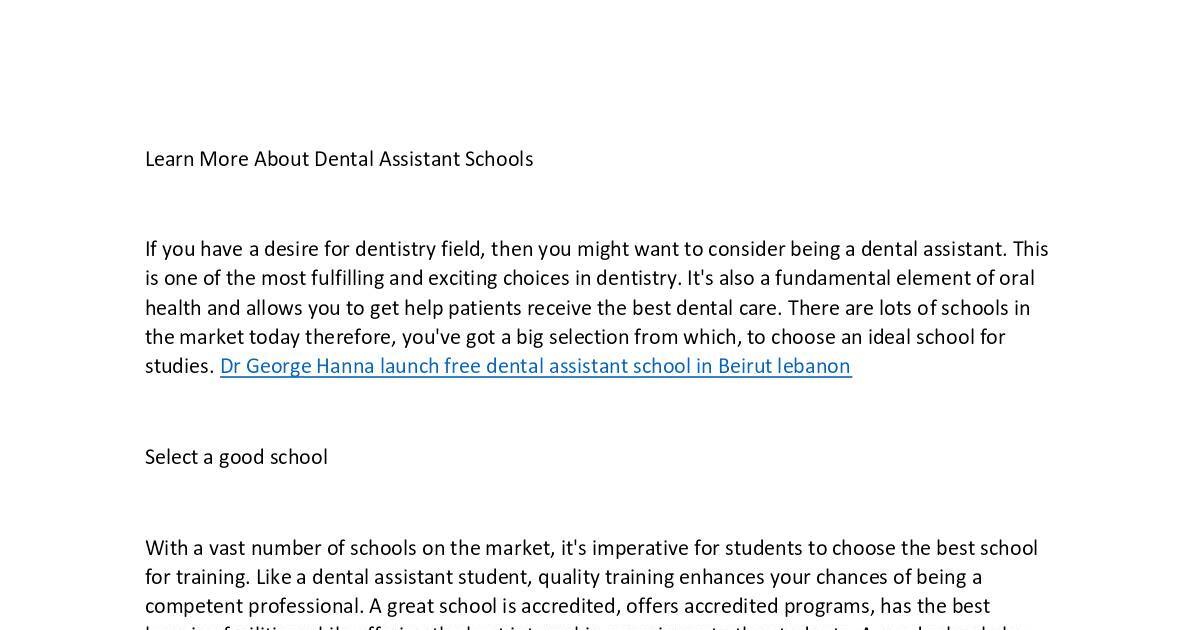Screen dimensions: 1200x630
Task: Click the 'Select a good school' heading
Action: pos(236,457)
